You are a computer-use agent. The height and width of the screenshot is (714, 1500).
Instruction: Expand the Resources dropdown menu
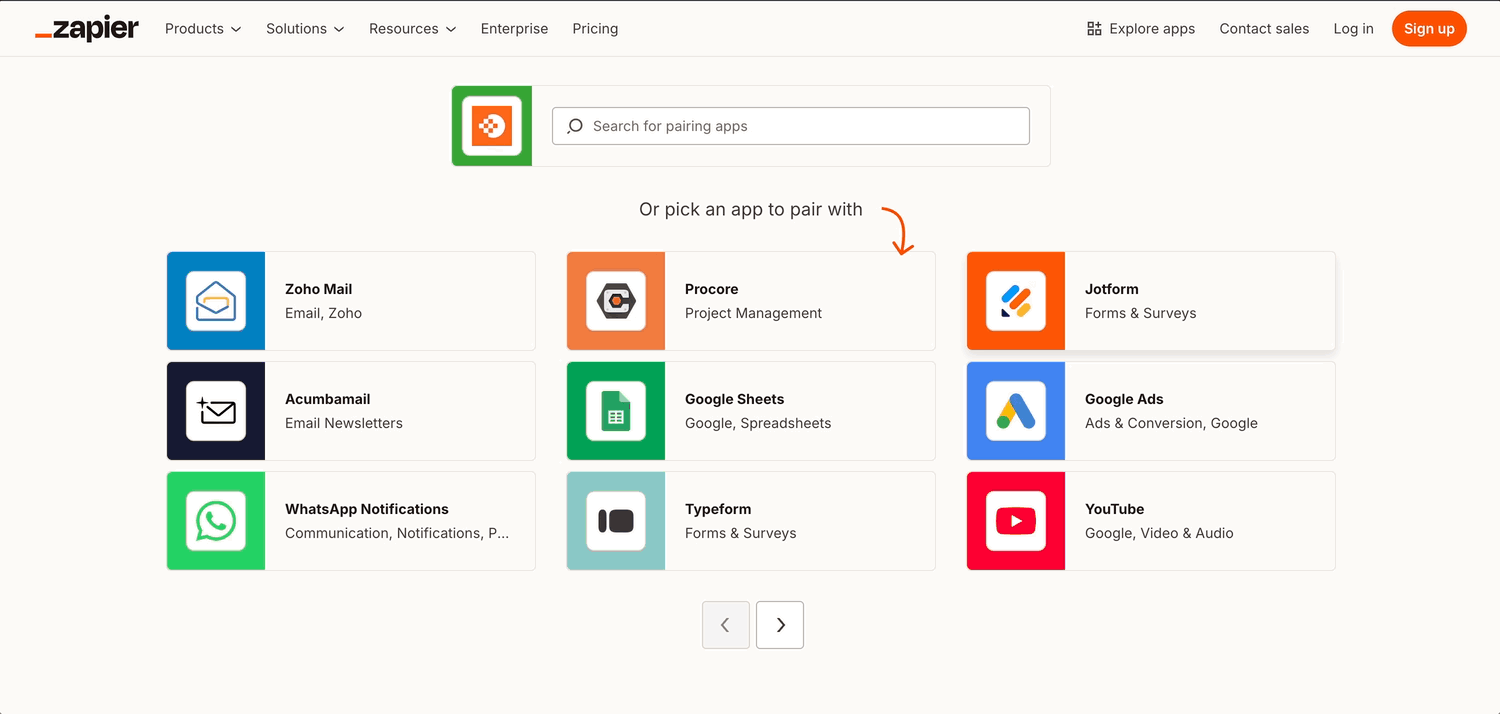(x=412, y=29)
